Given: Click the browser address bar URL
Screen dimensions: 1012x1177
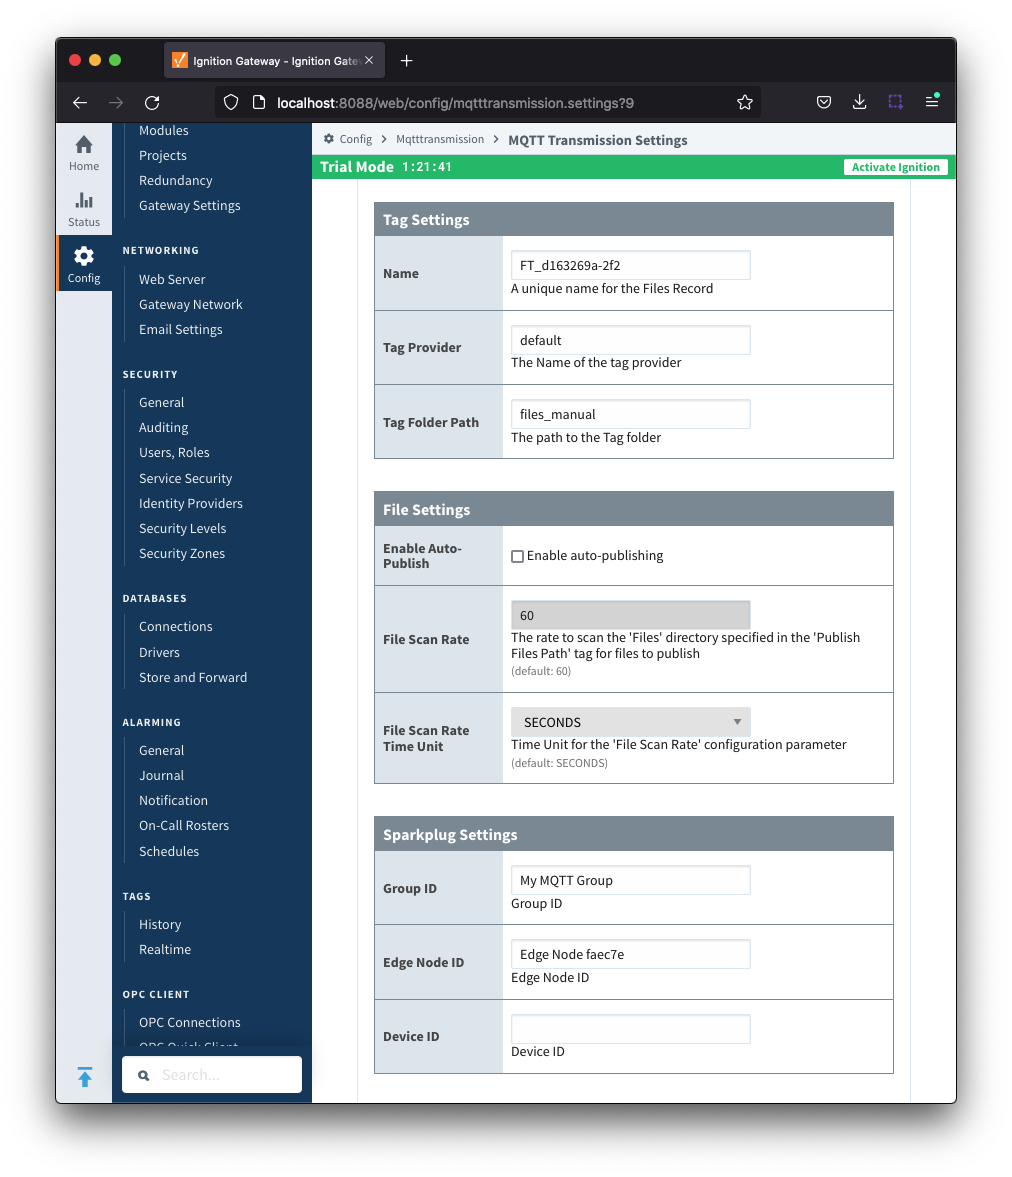Looking at the screenshot, I should coord(455,103).
